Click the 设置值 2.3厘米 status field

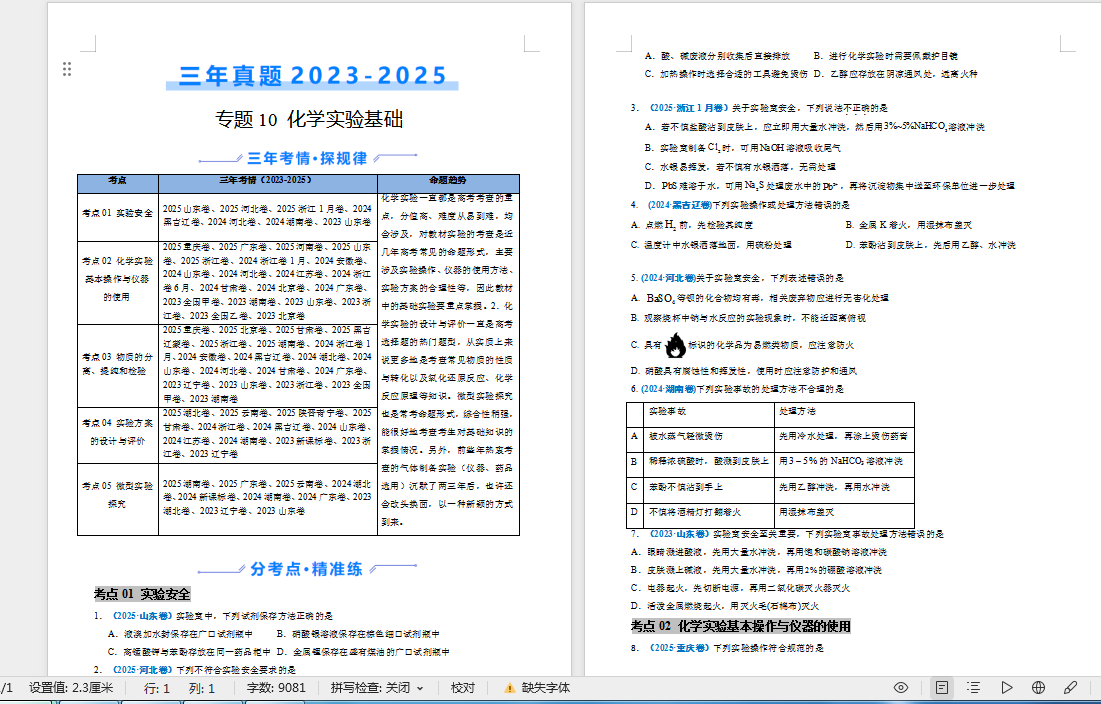[70, 688]
